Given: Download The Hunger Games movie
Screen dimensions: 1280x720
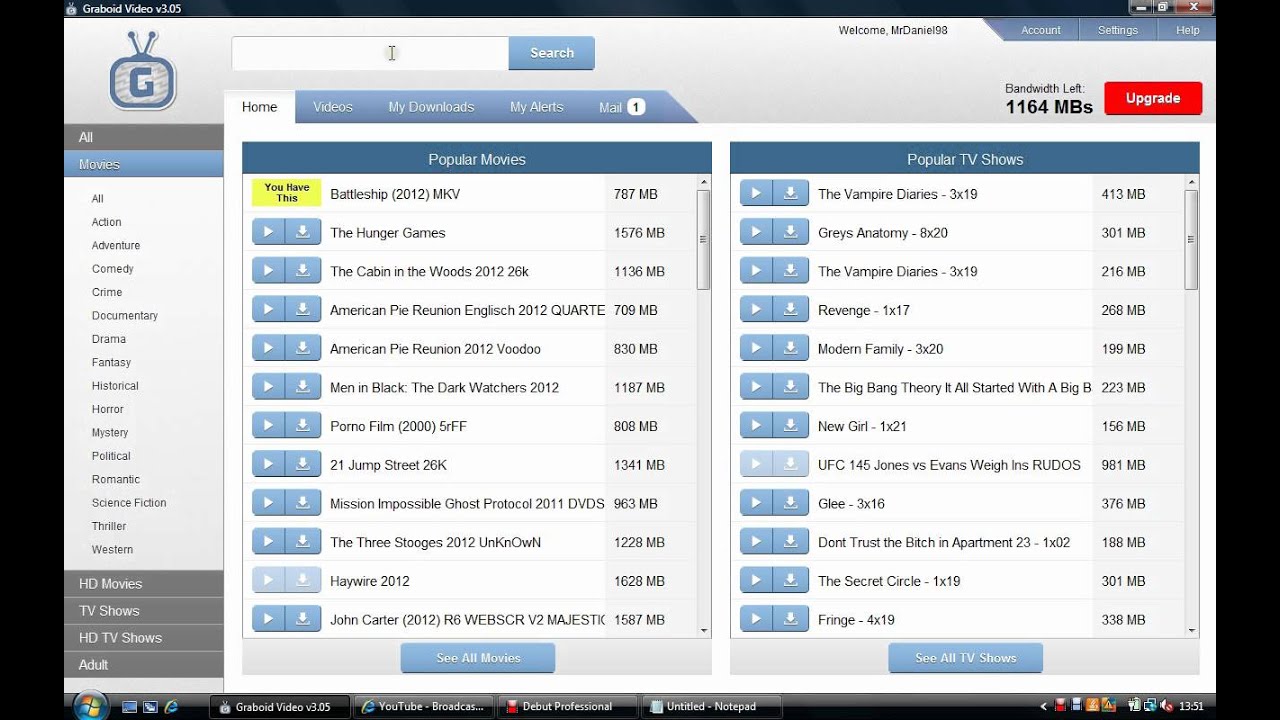Looking at the screenshot, I should tap(303, 233).
